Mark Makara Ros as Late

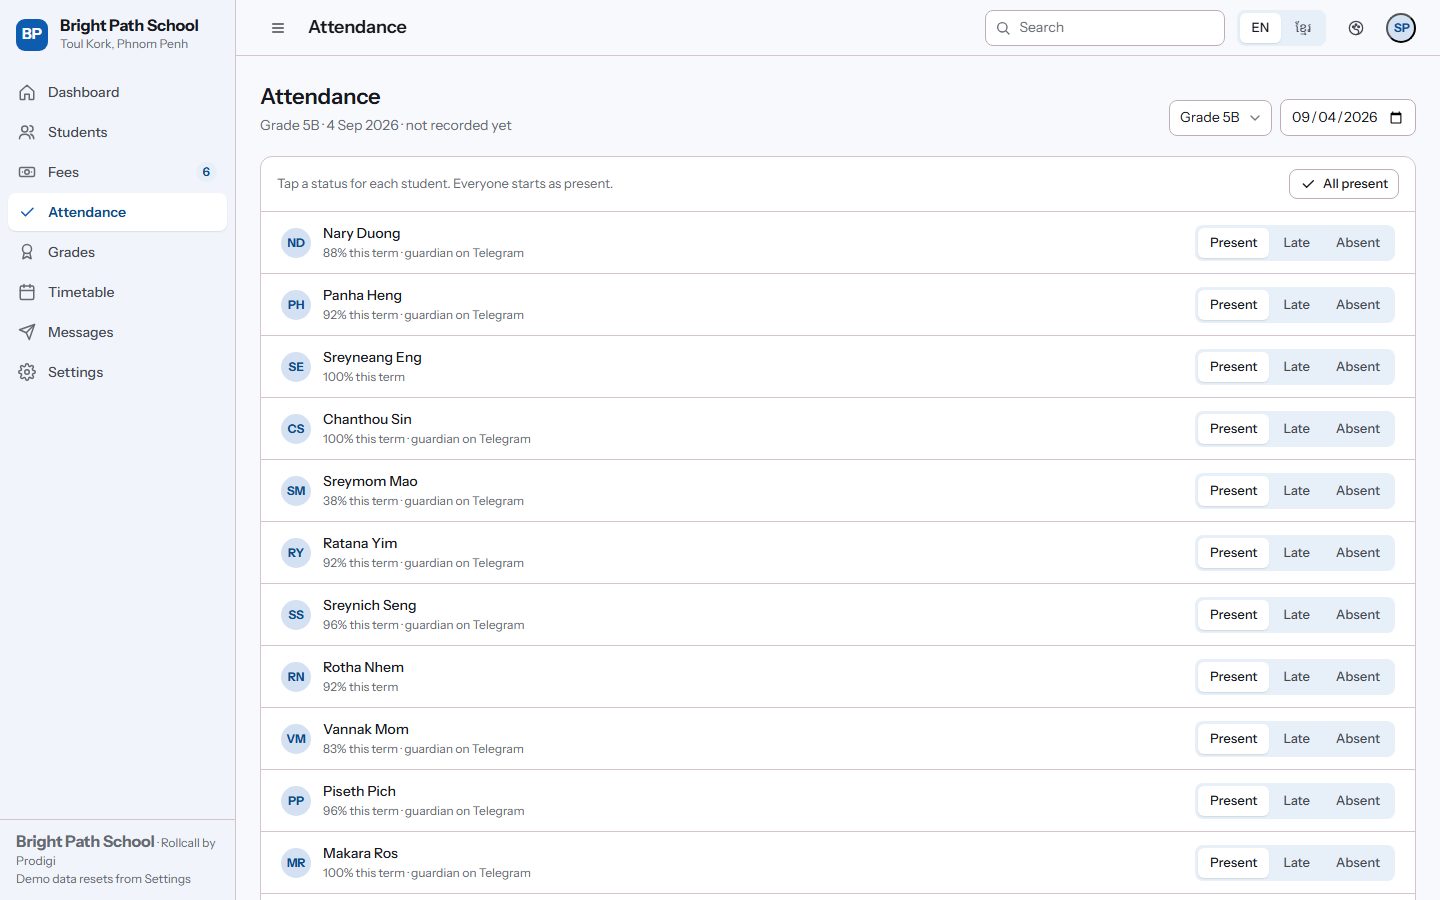1296,863
